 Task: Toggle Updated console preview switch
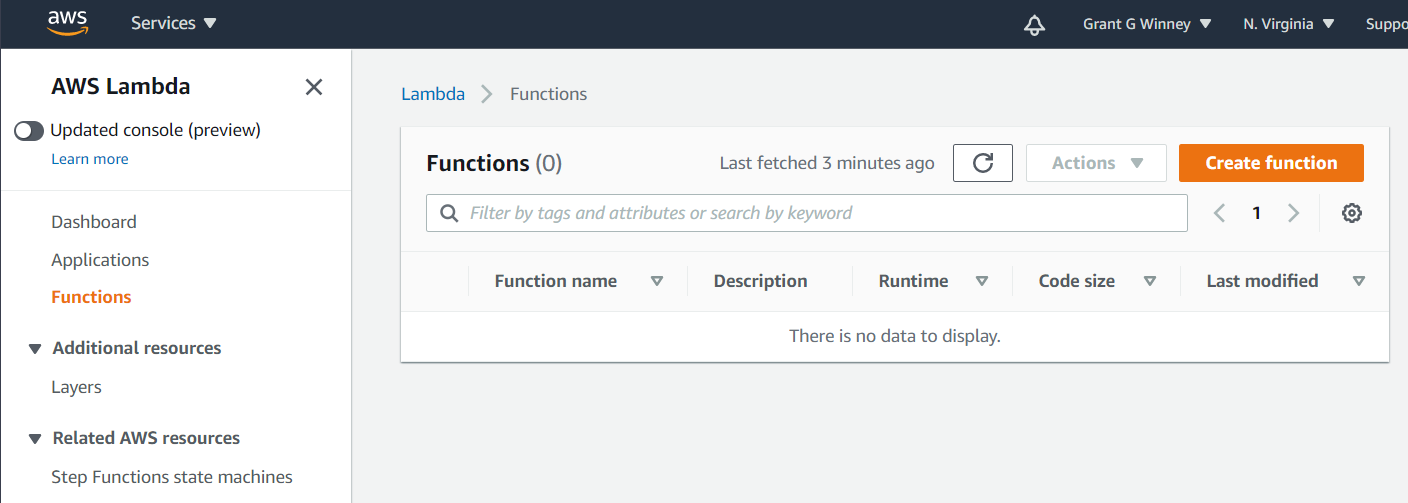click(29, 130)
